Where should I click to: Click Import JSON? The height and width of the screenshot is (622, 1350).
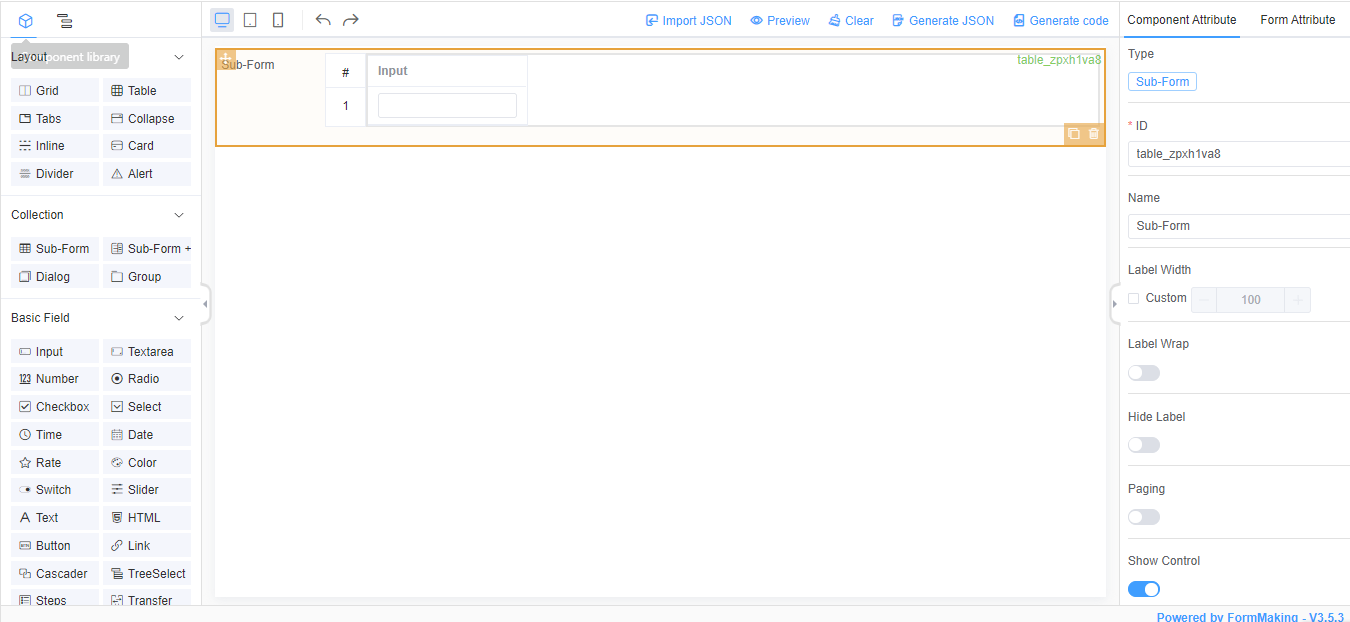click(x=689, y=20)
